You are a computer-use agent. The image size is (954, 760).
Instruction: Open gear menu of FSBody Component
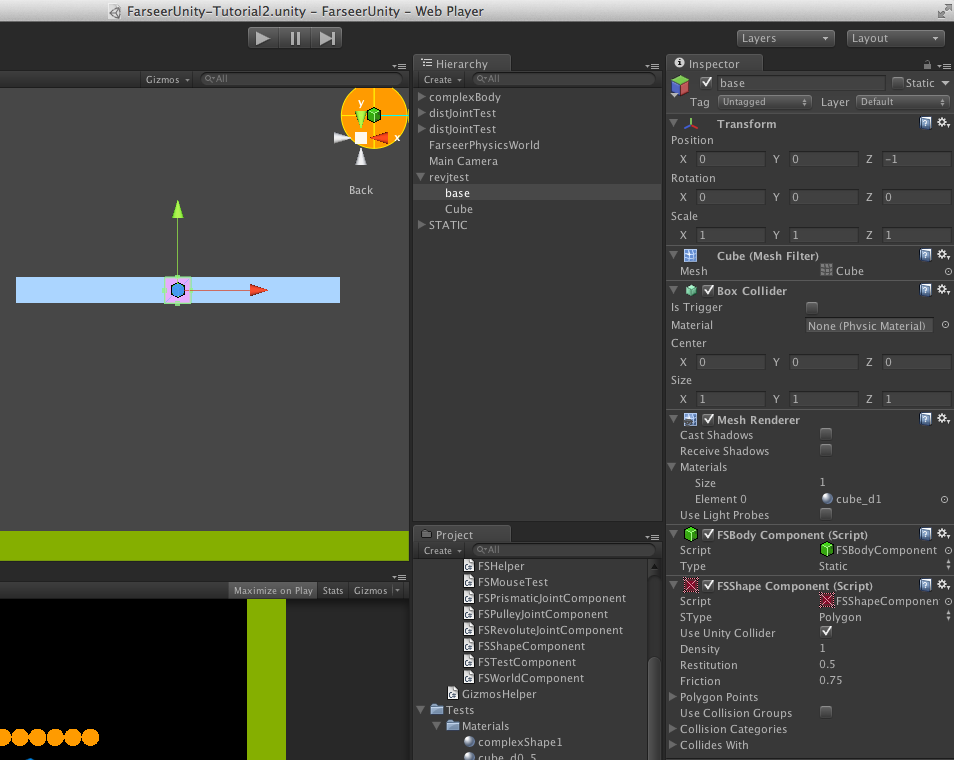tap(943, 533)
